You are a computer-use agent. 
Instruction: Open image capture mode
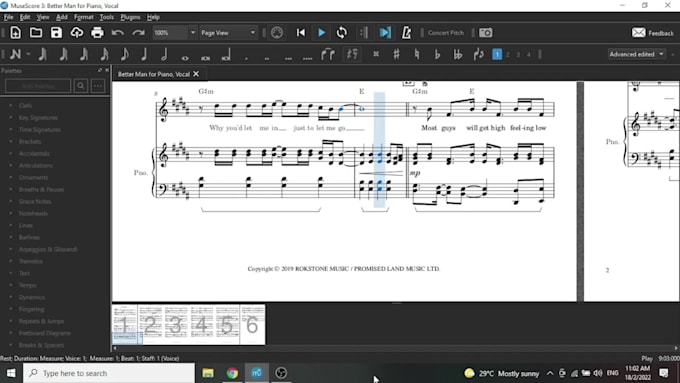pyautogui.click(x=486, y=33)
